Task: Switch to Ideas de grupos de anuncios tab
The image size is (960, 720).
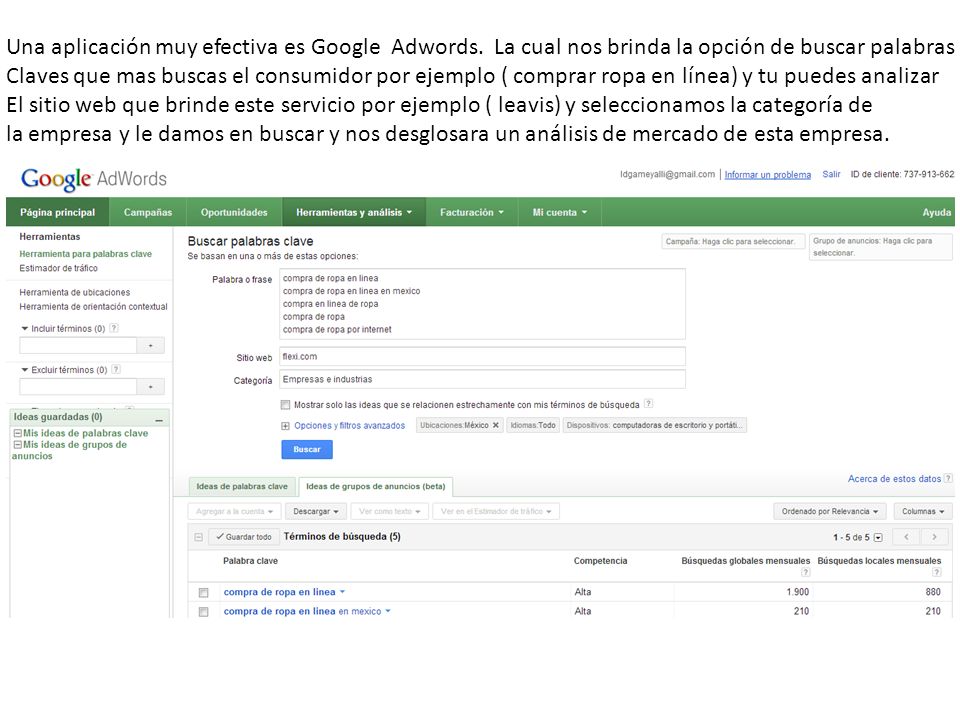Action: [375, 486]
